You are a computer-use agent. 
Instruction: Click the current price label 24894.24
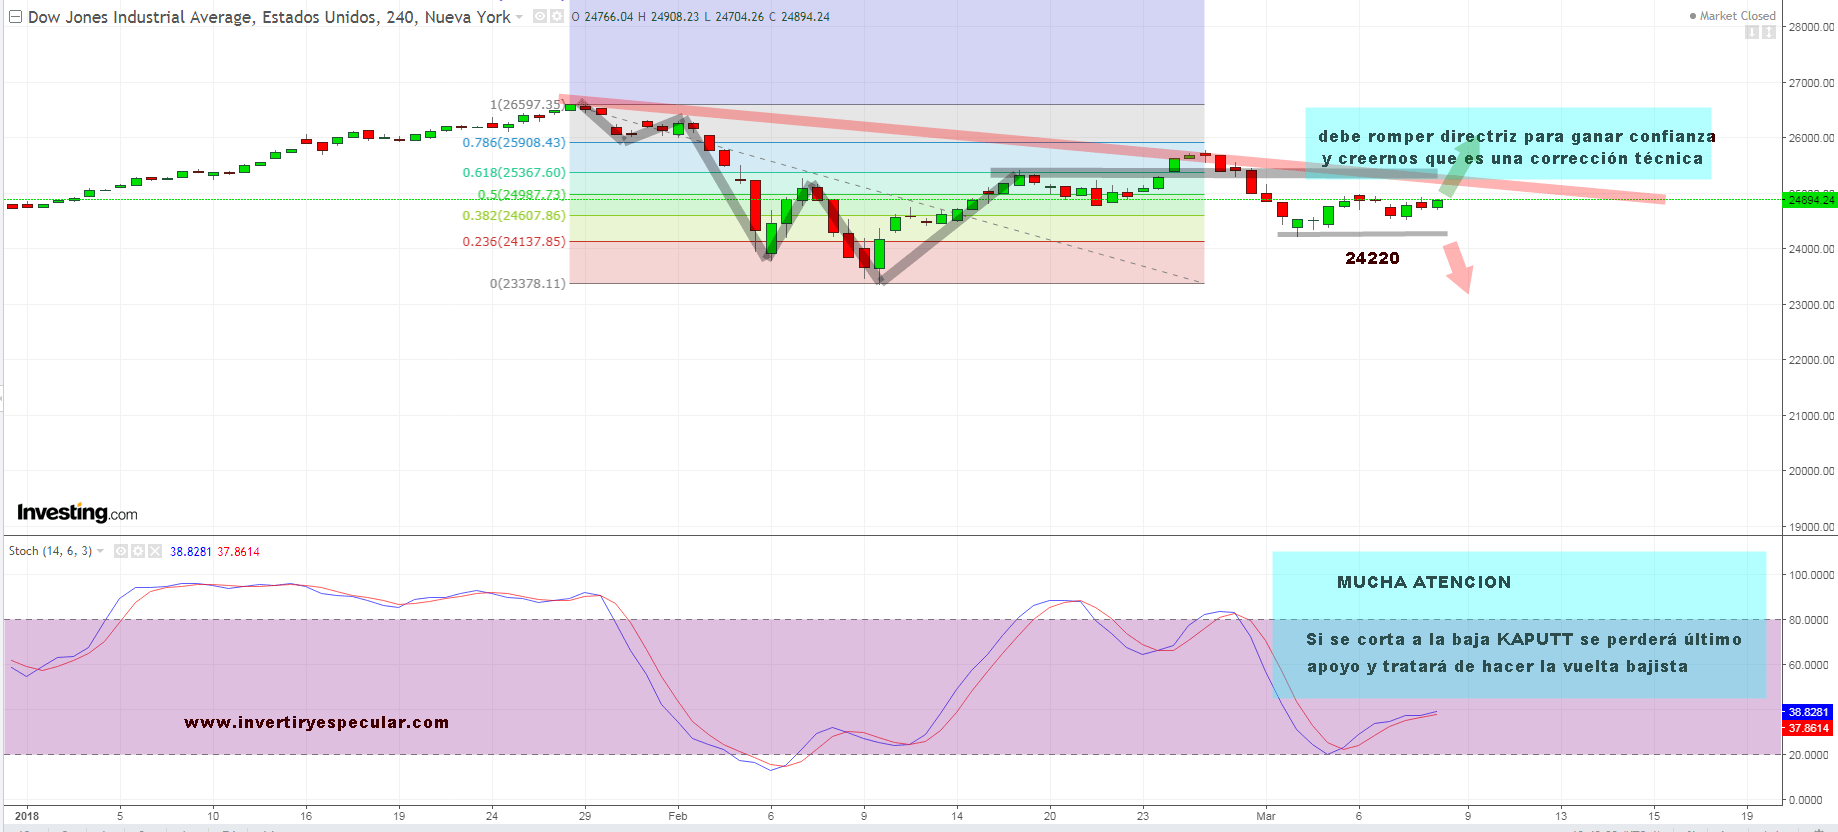click(x=1811, y=200)
